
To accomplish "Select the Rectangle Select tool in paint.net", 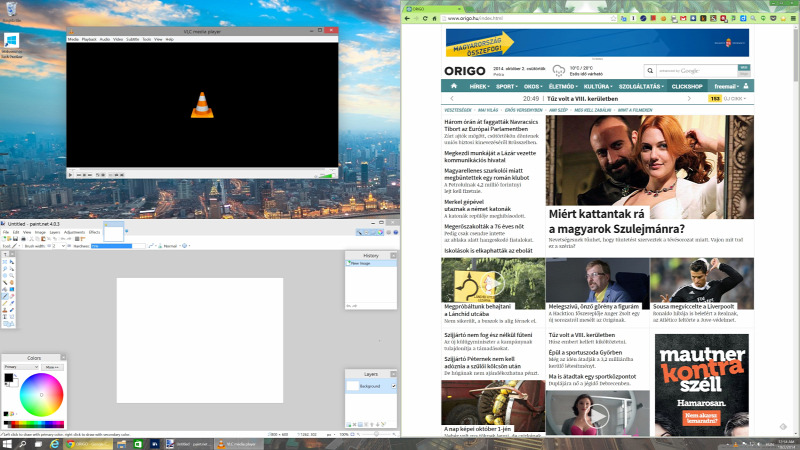I will 5,262.
